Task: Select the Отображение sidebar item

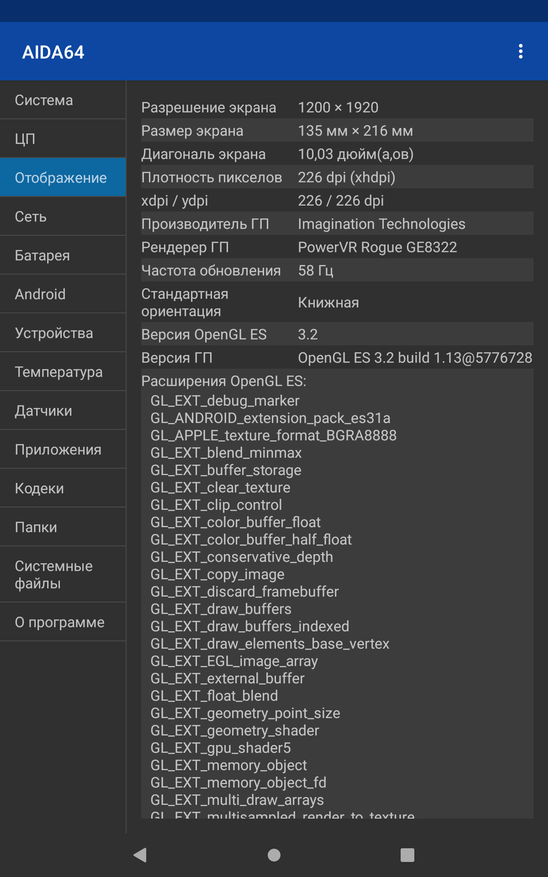Action: click(63, 177)
